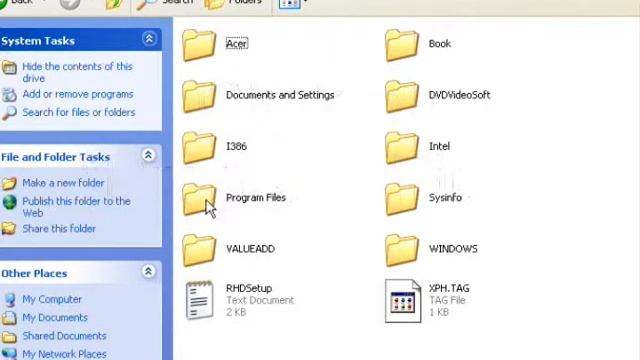Click the File and Folder Tasks title

coord(56,157)
